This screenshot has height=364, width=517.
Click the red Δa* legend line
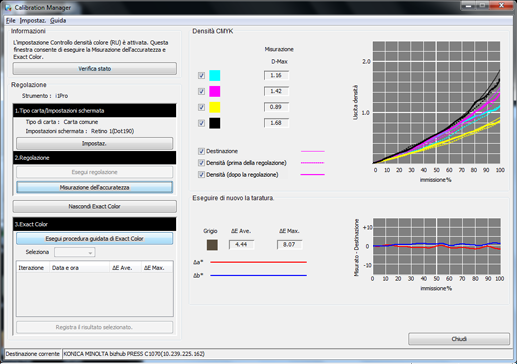259,262
